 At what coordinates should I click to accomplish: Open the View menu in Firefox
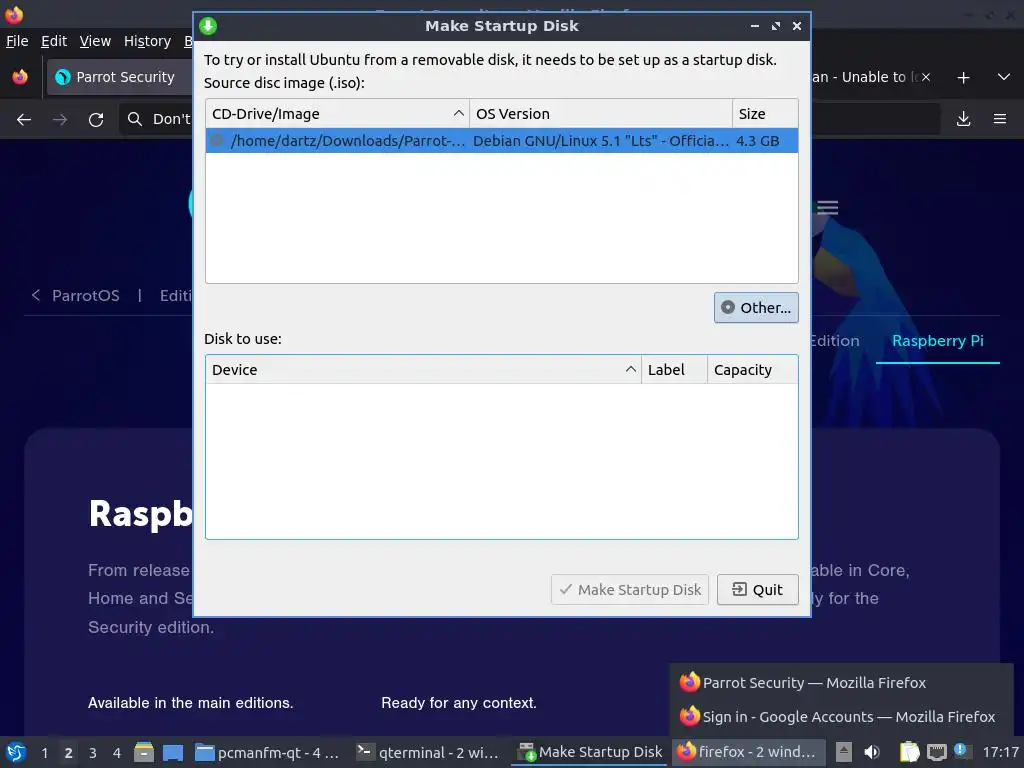[x=95, y=41]
